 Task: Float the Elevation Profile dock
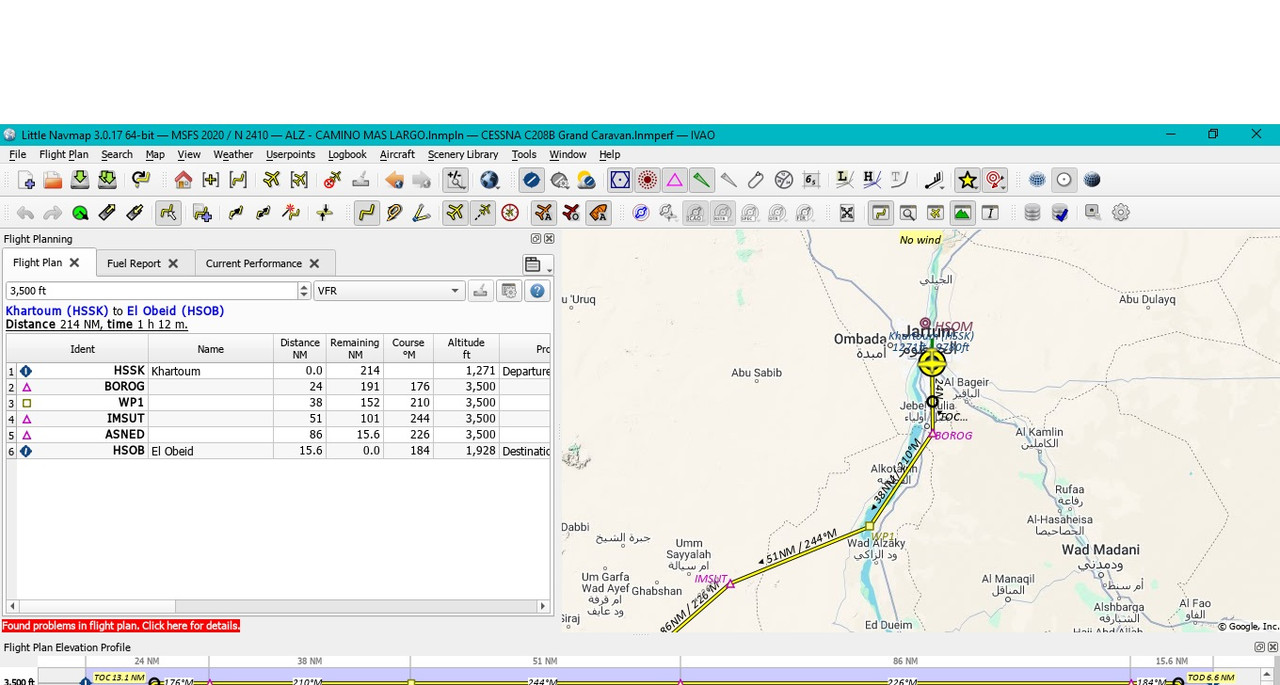coord(1259,647)
